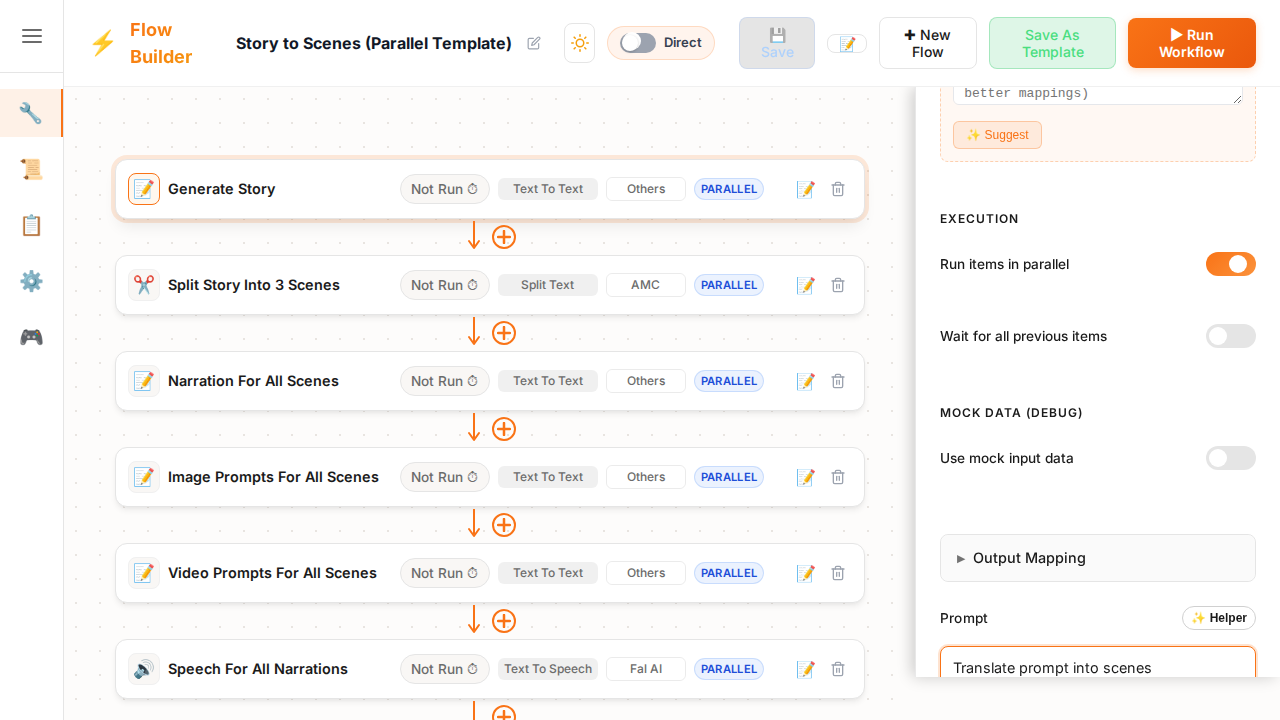Open the clipboard sidebar icon

31,225
